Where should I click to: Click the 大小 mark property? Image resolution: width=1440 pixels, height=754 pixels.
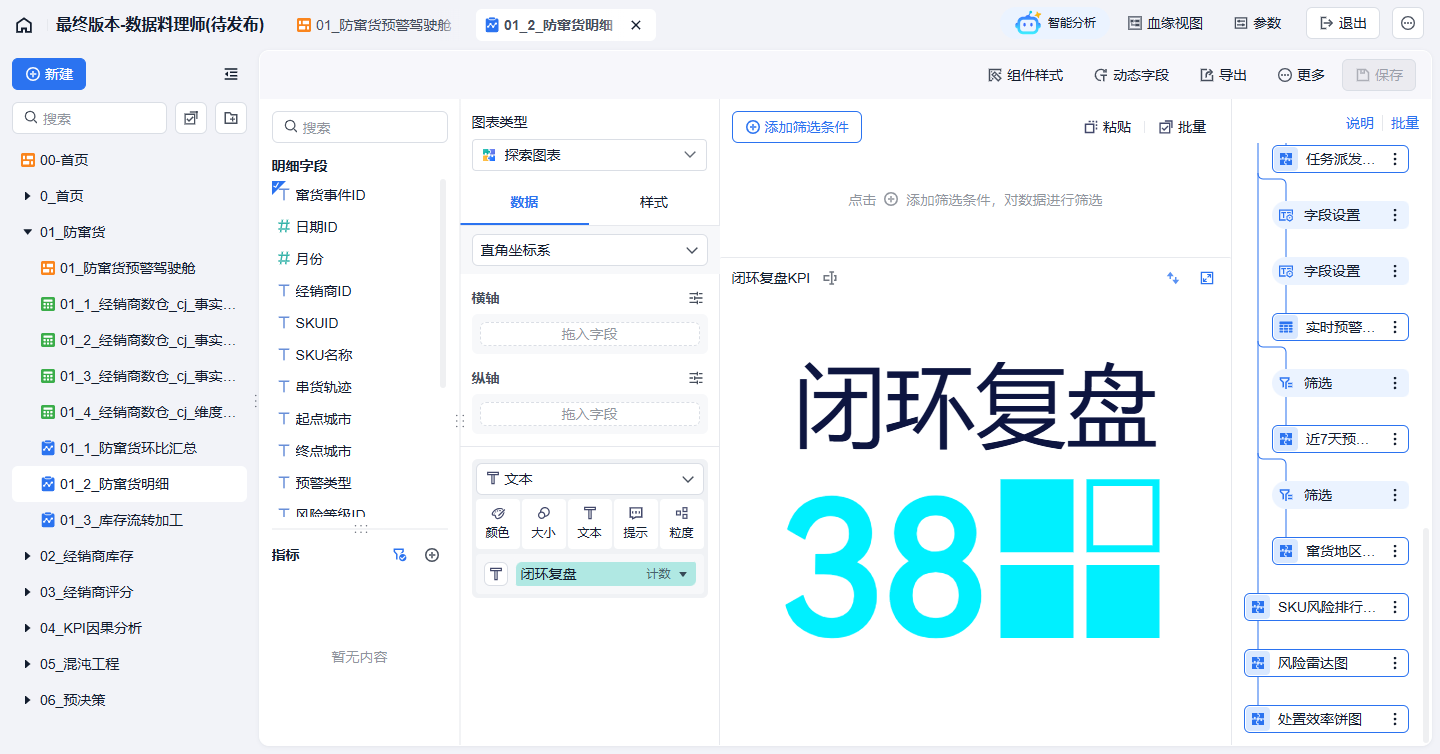tap(544, 523)
